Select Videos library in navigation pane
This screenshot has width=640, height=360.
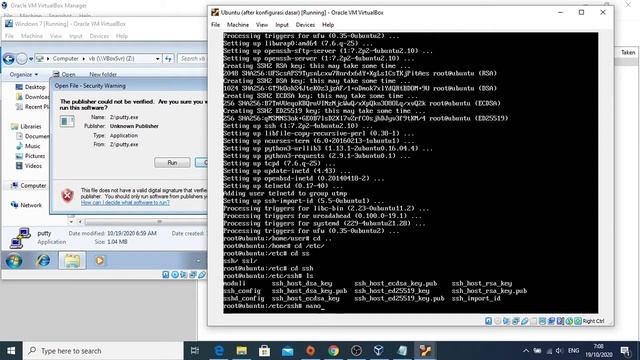pyautogui.click(x=29, y=166)
